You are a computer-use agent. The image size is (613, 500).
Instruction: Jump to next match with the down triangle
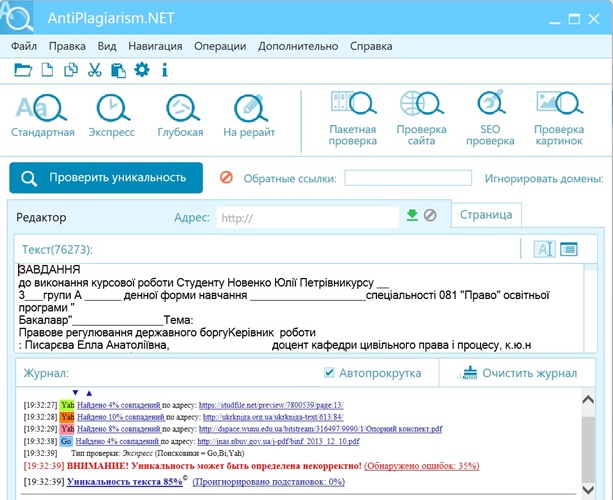click(x=75, y=392)
